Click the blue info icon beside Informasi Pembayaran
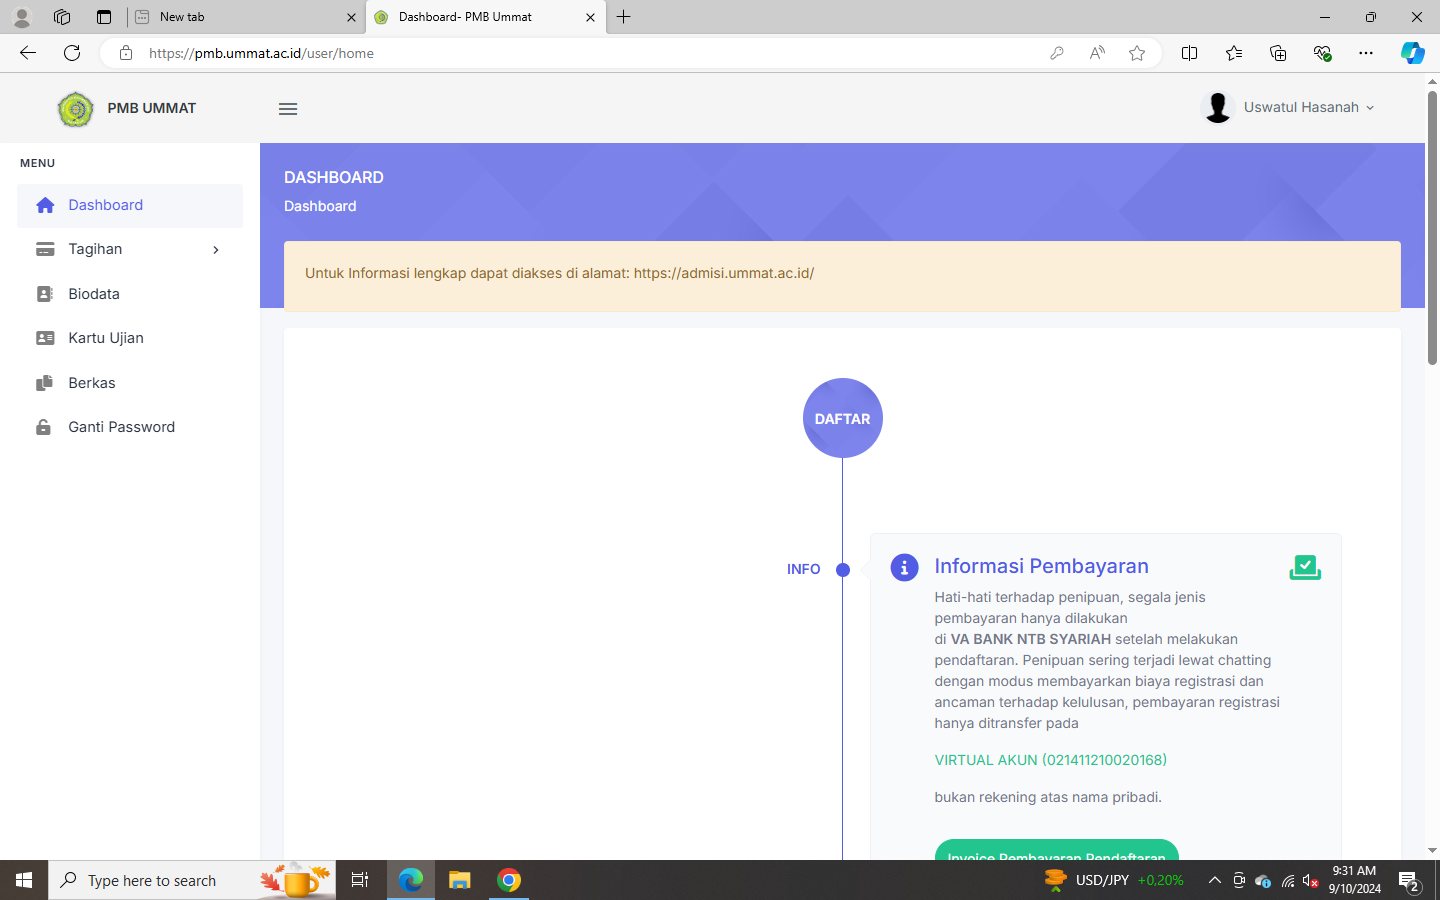 tap(904, 567)
